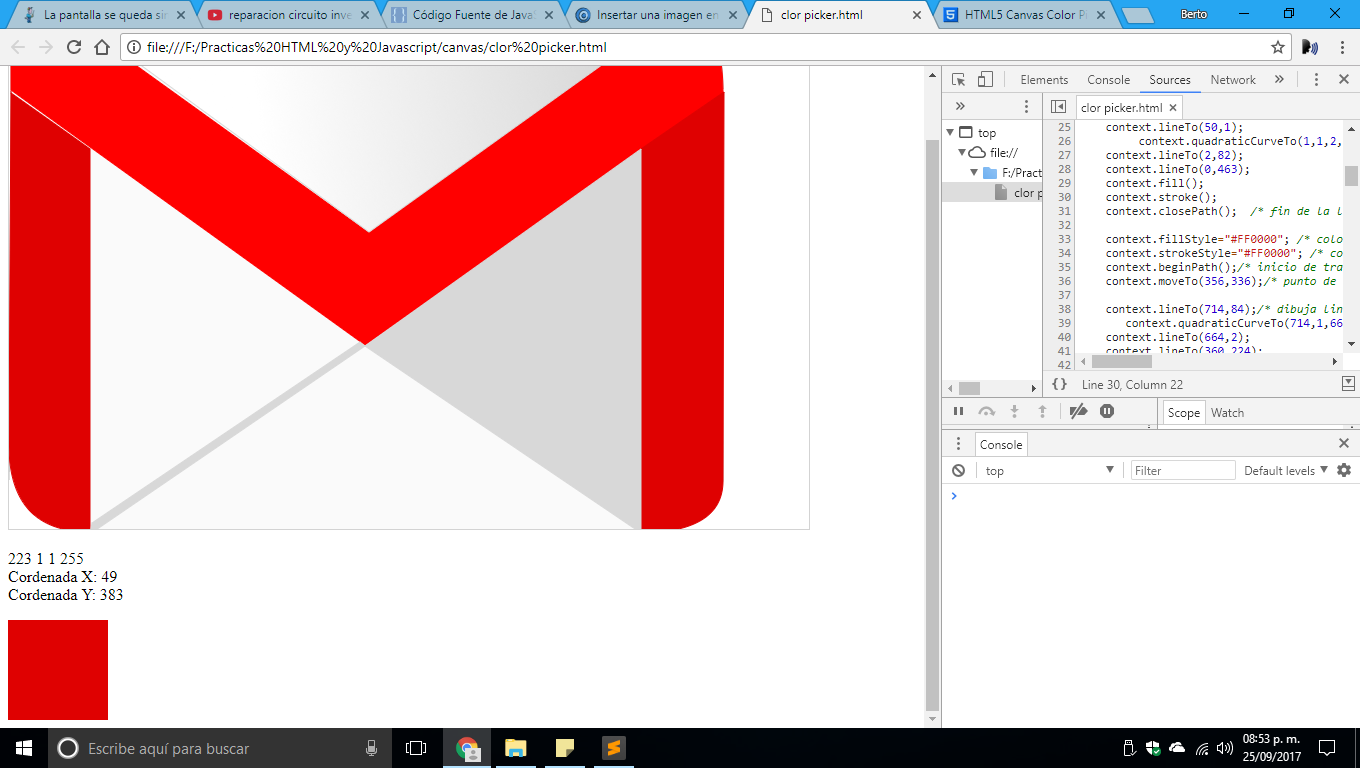
Task: Open the navigator pane options menu
Action: (x=1026, y=106)
